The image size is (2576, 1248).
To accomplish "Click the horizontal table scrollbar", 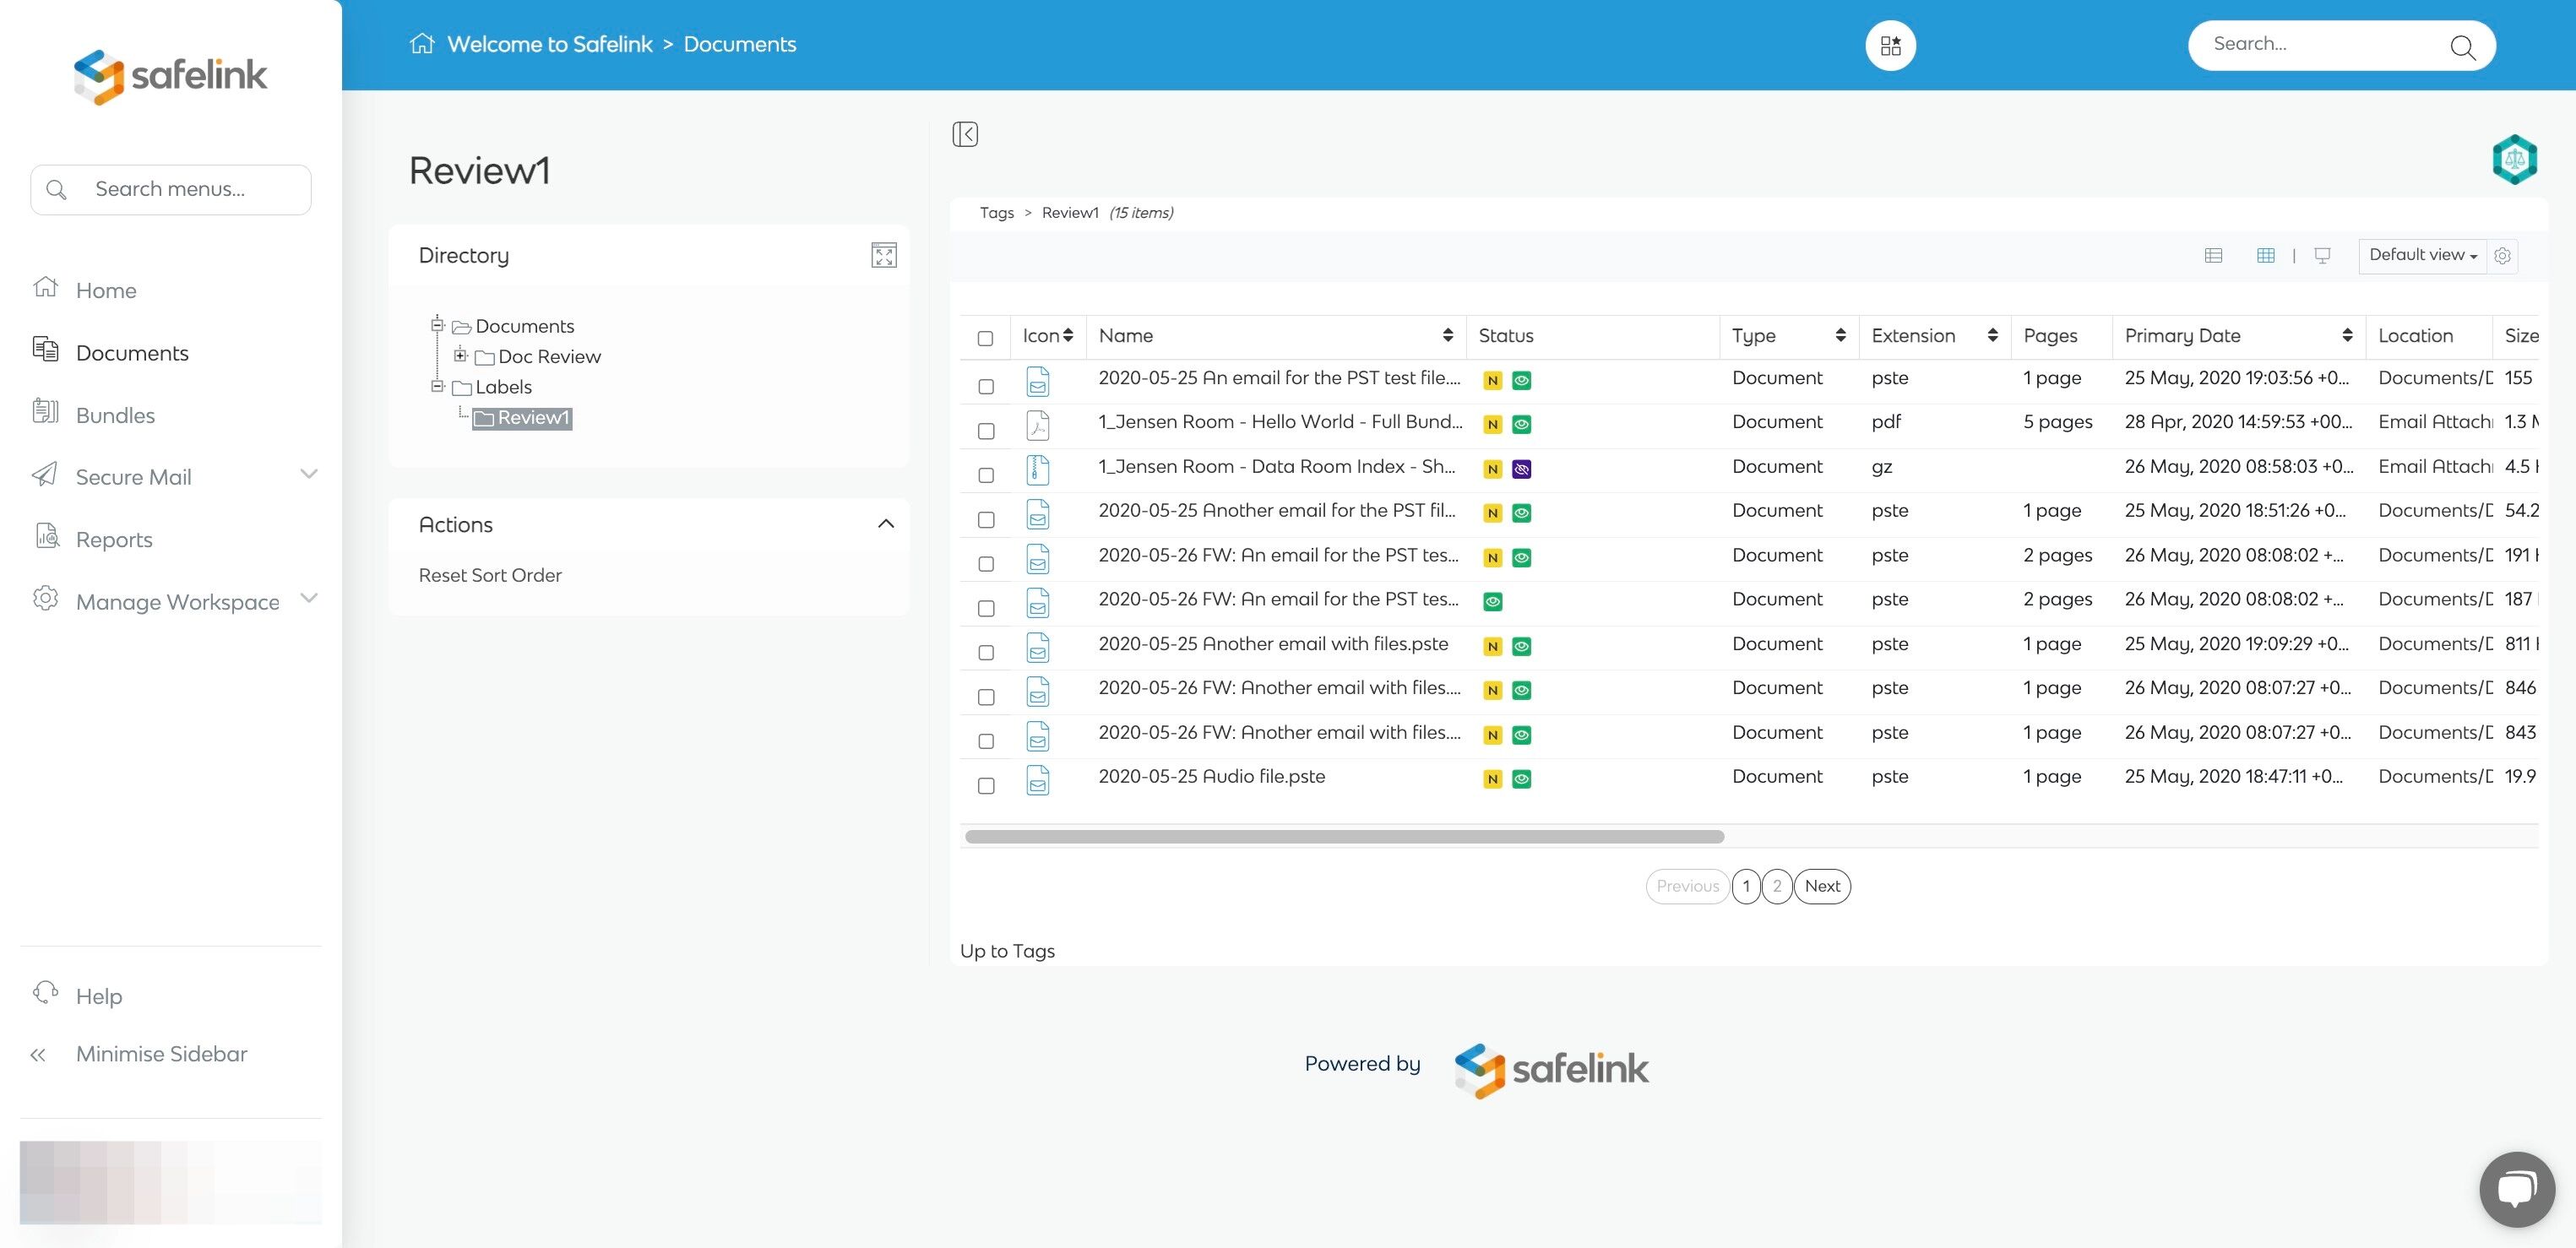I will (x=1344, y=836).
